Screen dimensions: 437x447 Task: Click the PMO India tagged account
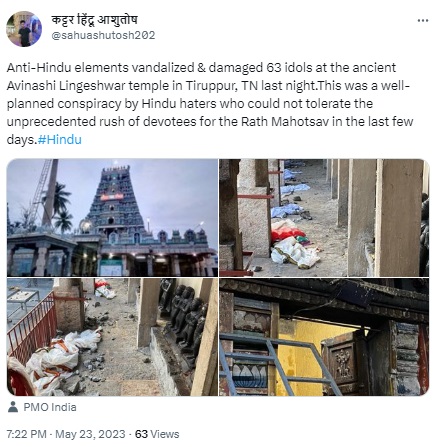(x=50, y=407)
